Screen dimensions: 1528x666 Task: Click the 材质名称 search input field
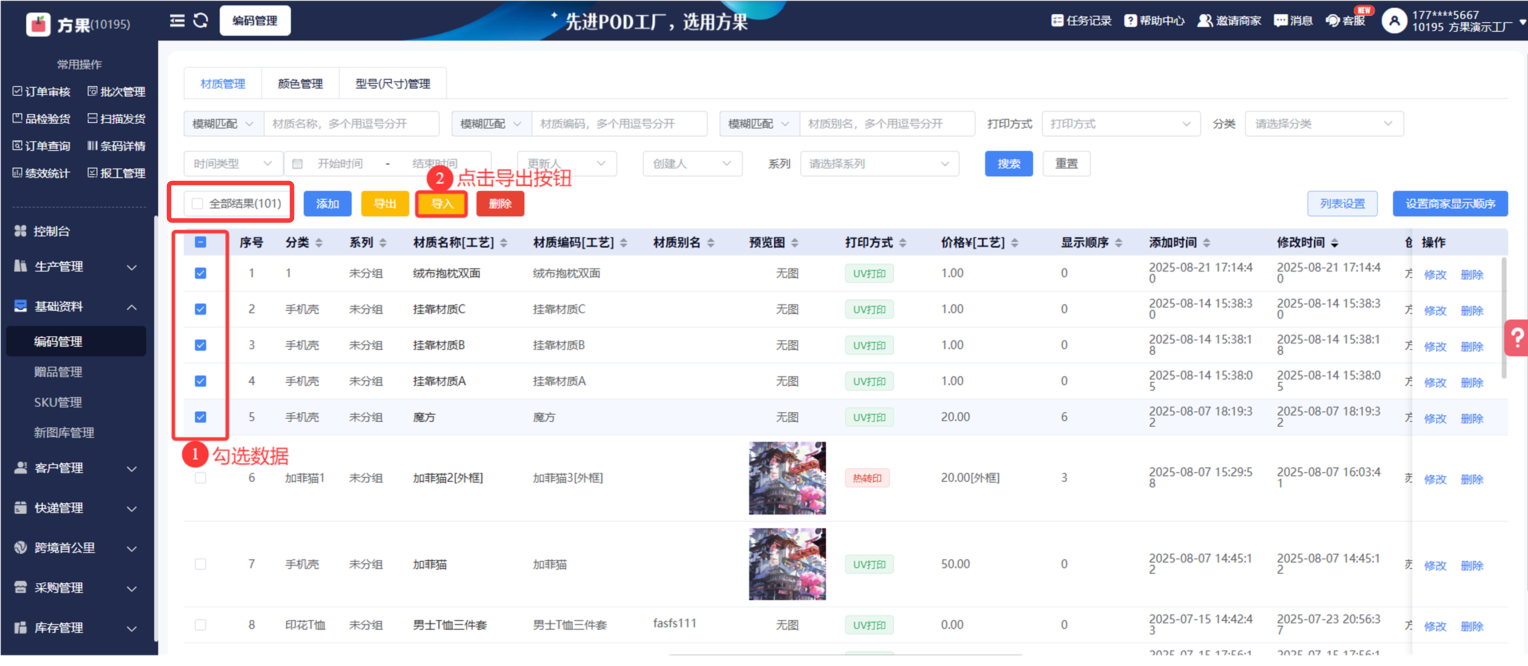click(351, 124)
